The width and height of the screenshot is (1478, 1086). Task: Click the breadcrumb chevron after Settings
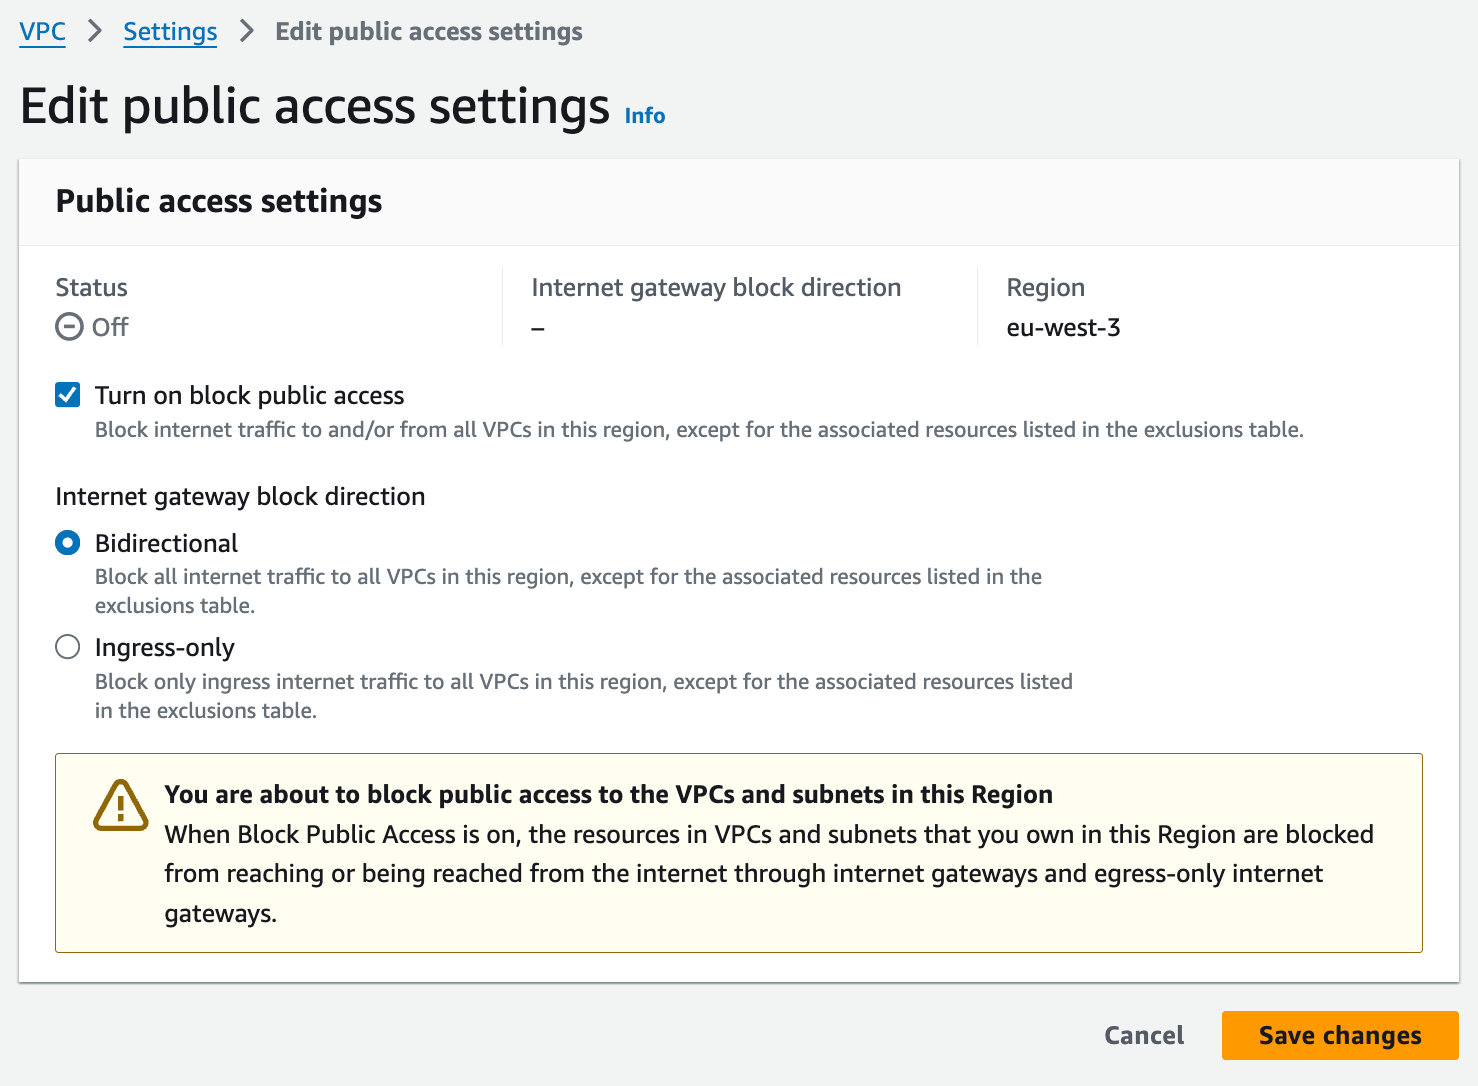pos(246,31)
